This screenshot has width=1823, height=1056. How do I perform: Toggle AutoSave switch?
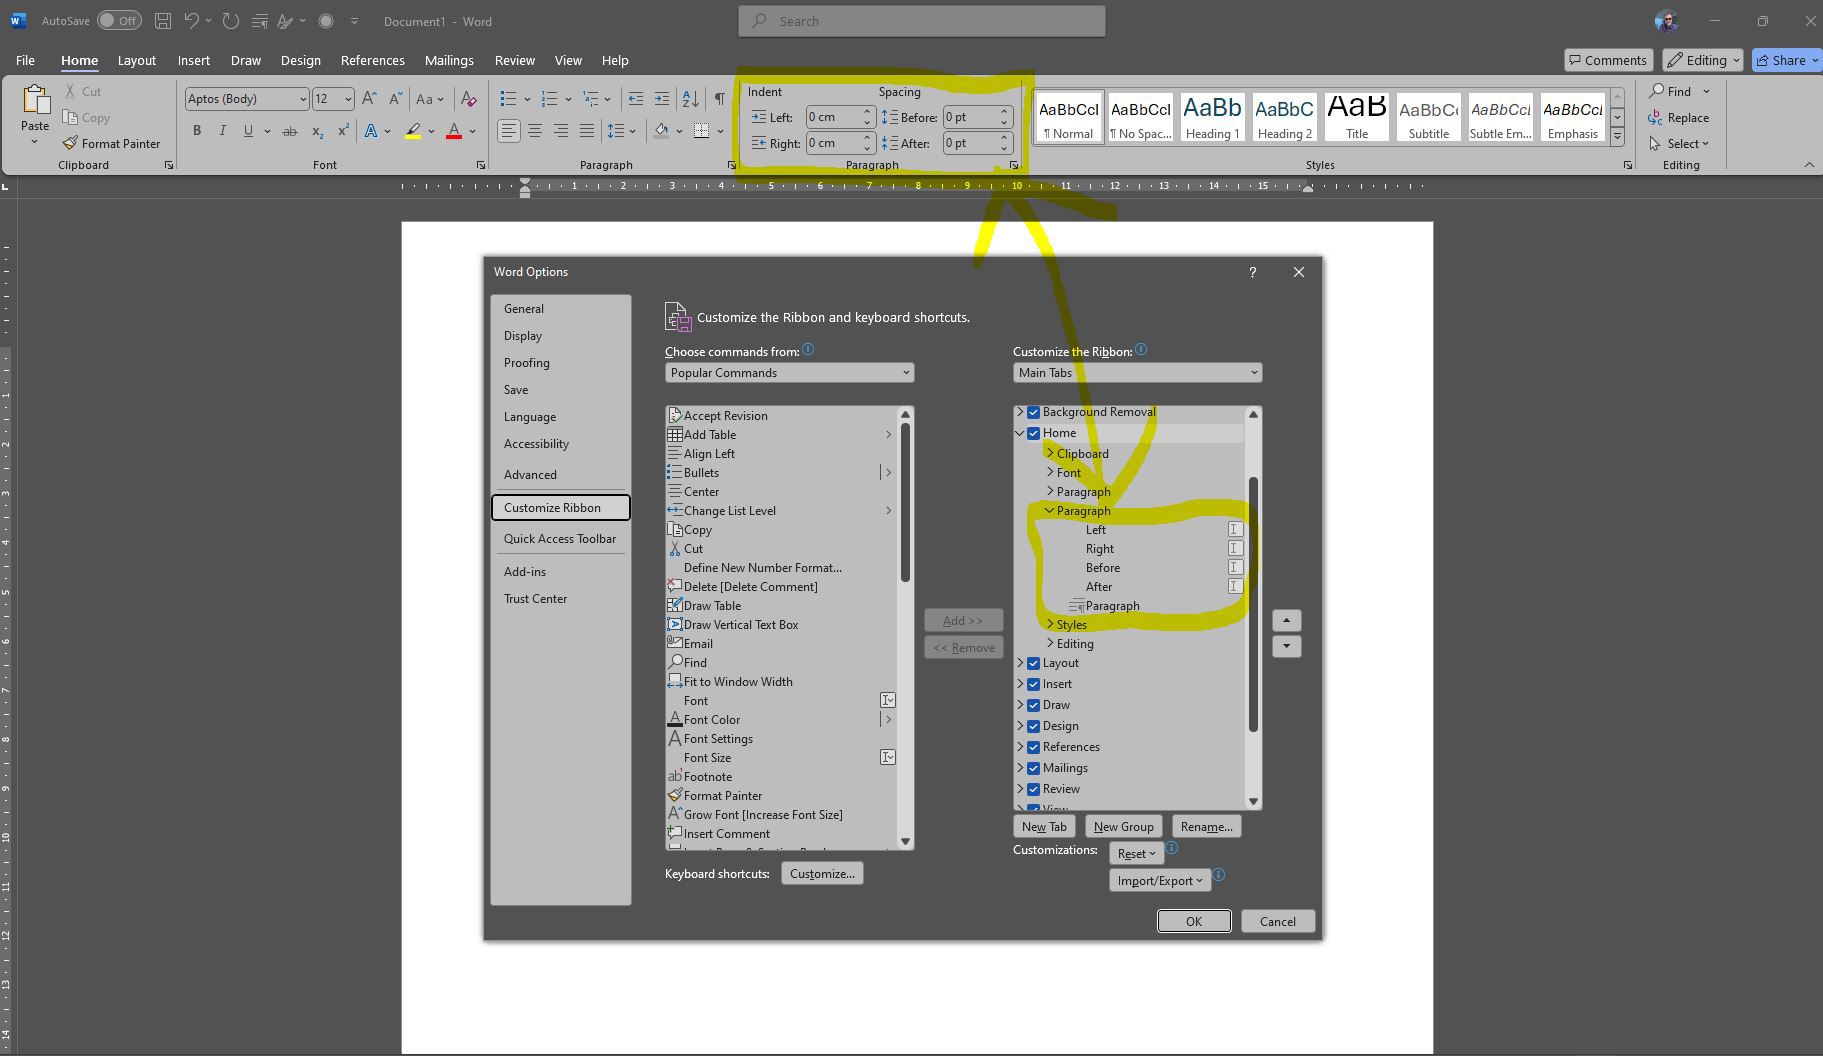point(119,20)
